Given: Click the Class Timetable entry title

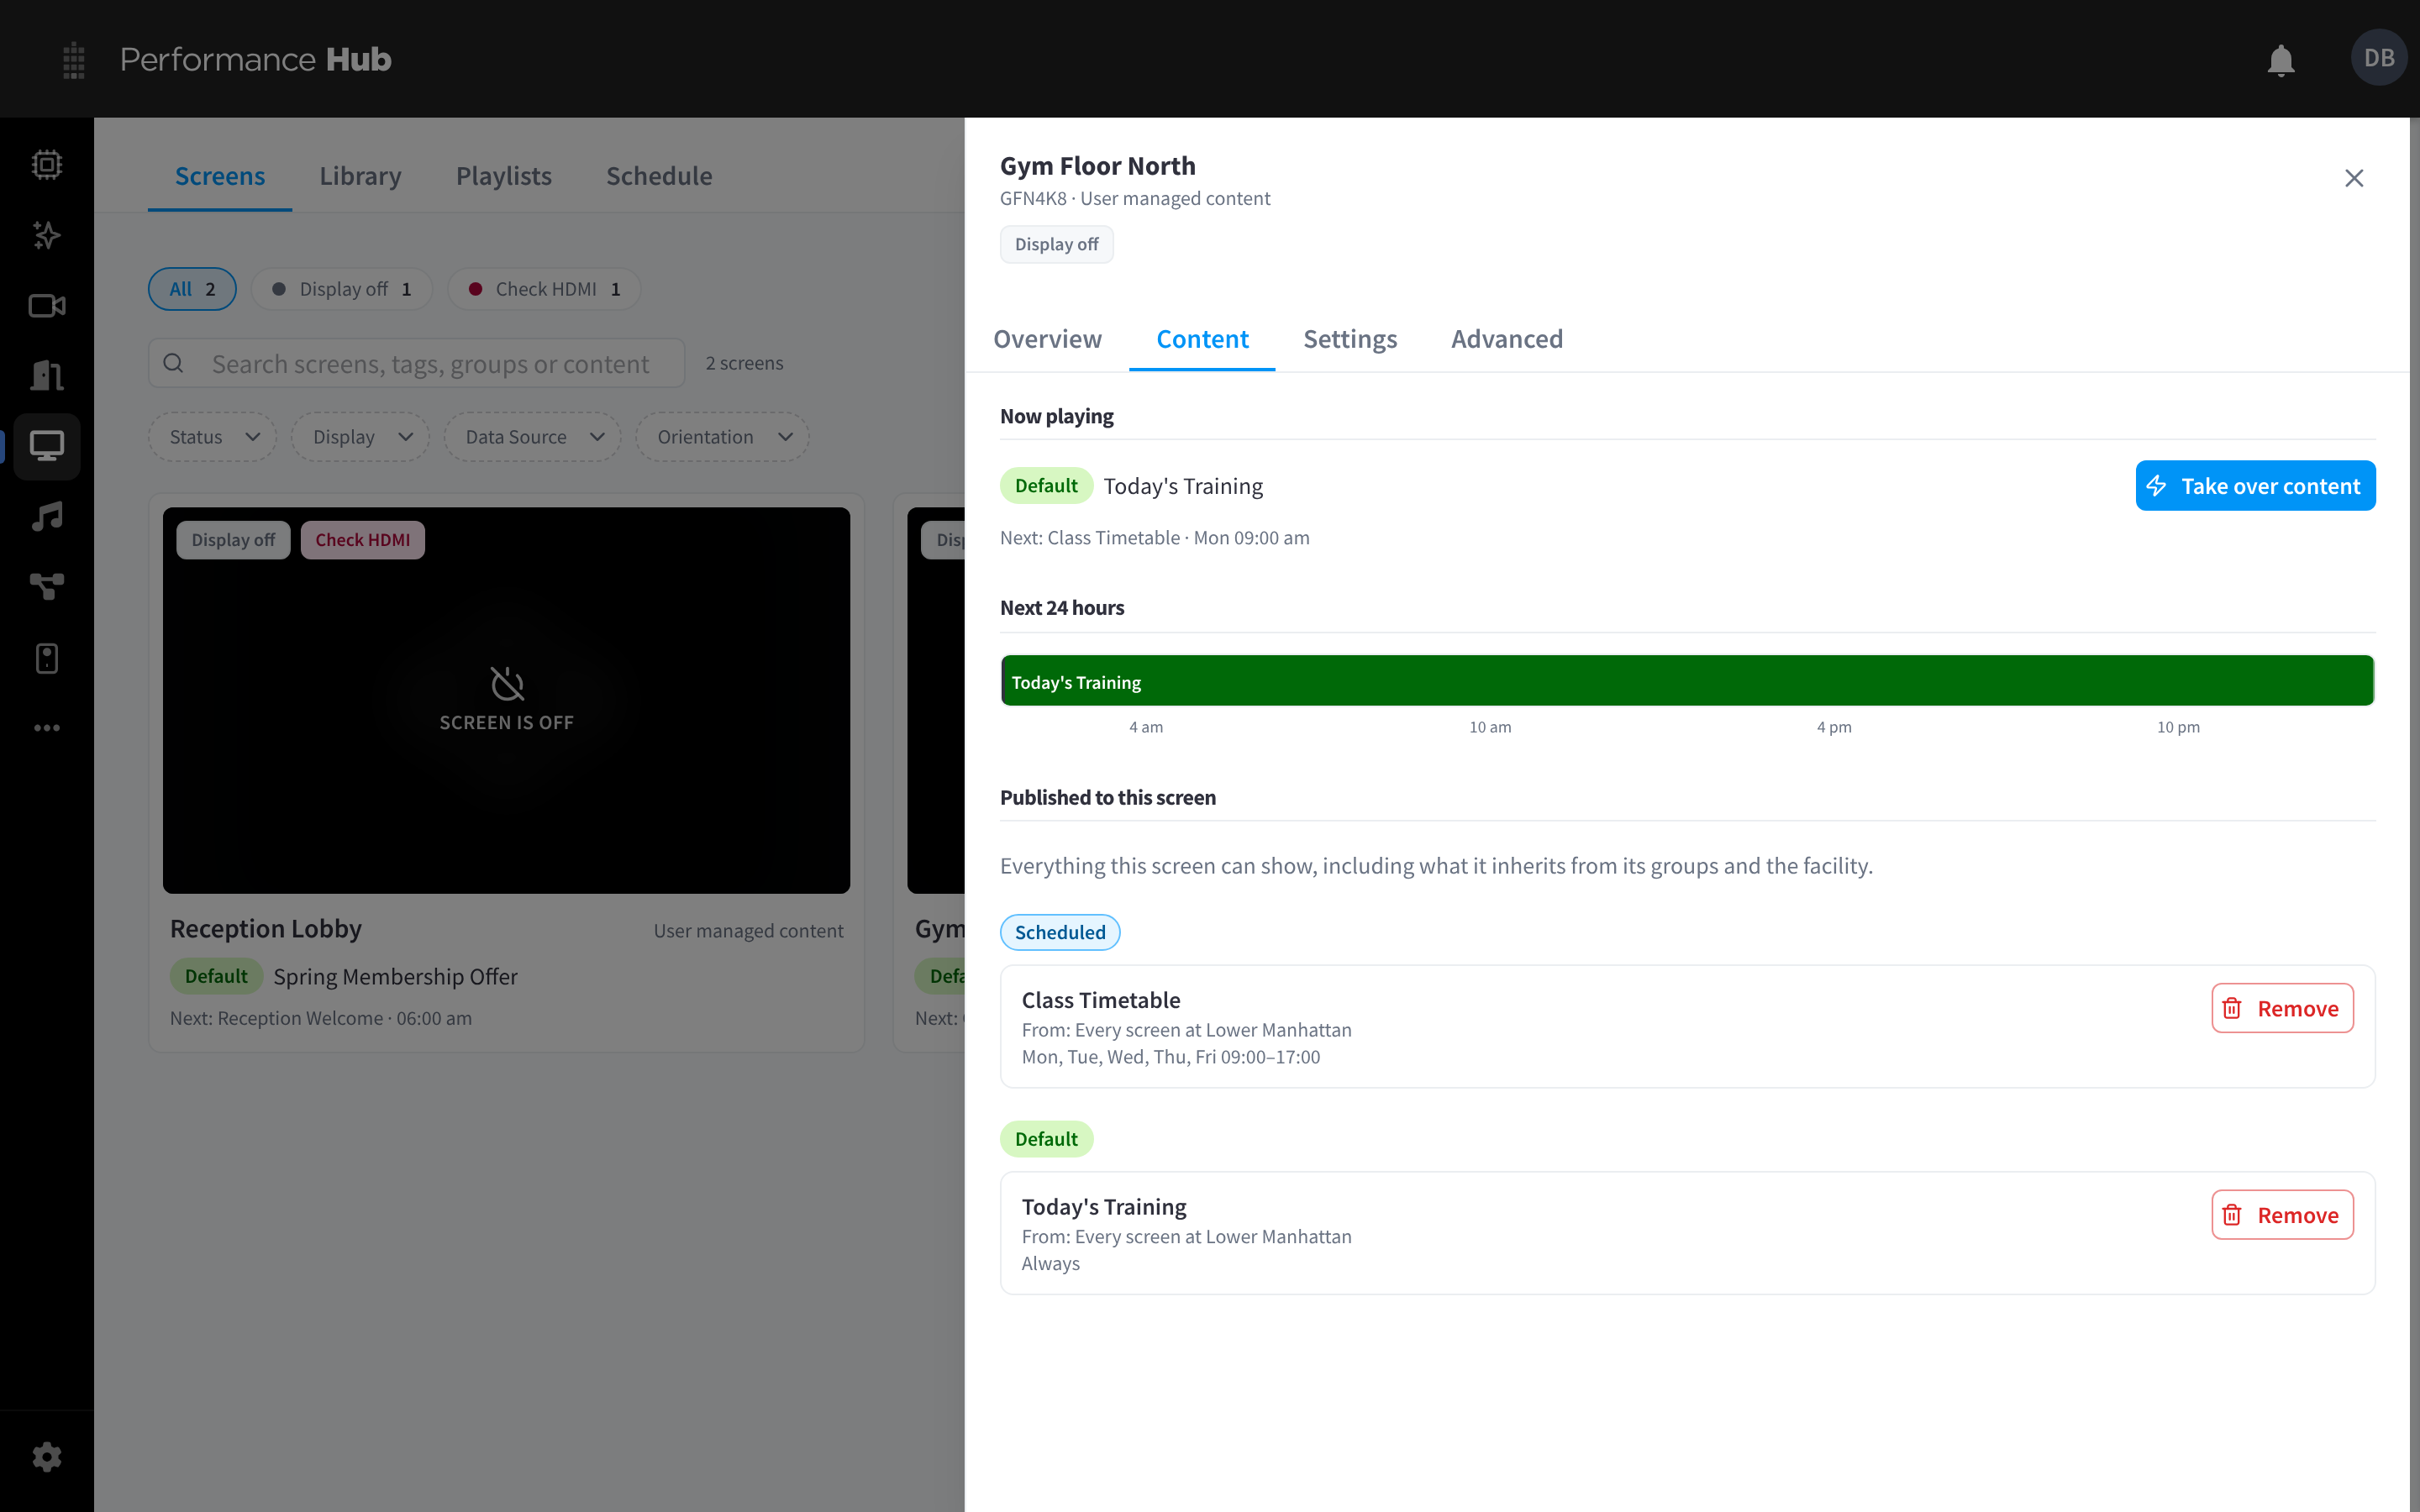Looking at the screenshot, I should pyautogui.click(x=1100, y=1000).
